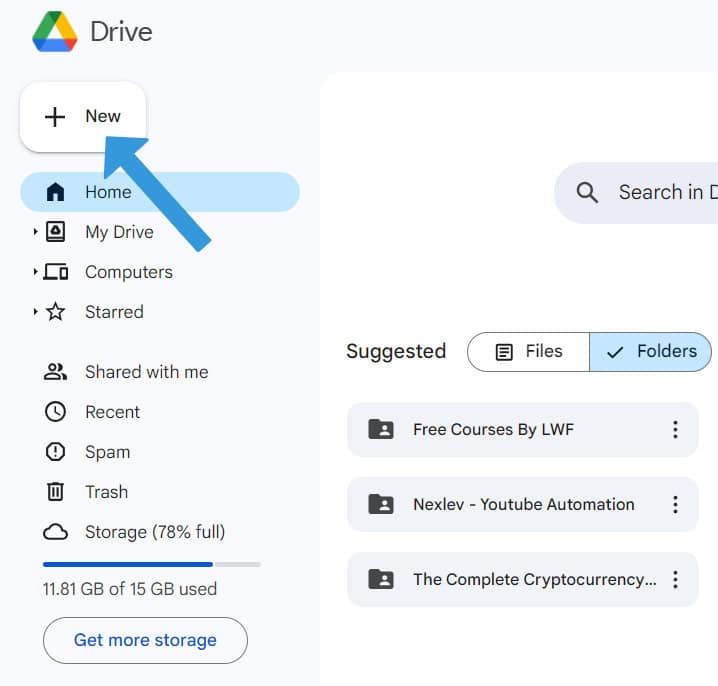Click the Home house icon
718x686 pixels.
55,192
